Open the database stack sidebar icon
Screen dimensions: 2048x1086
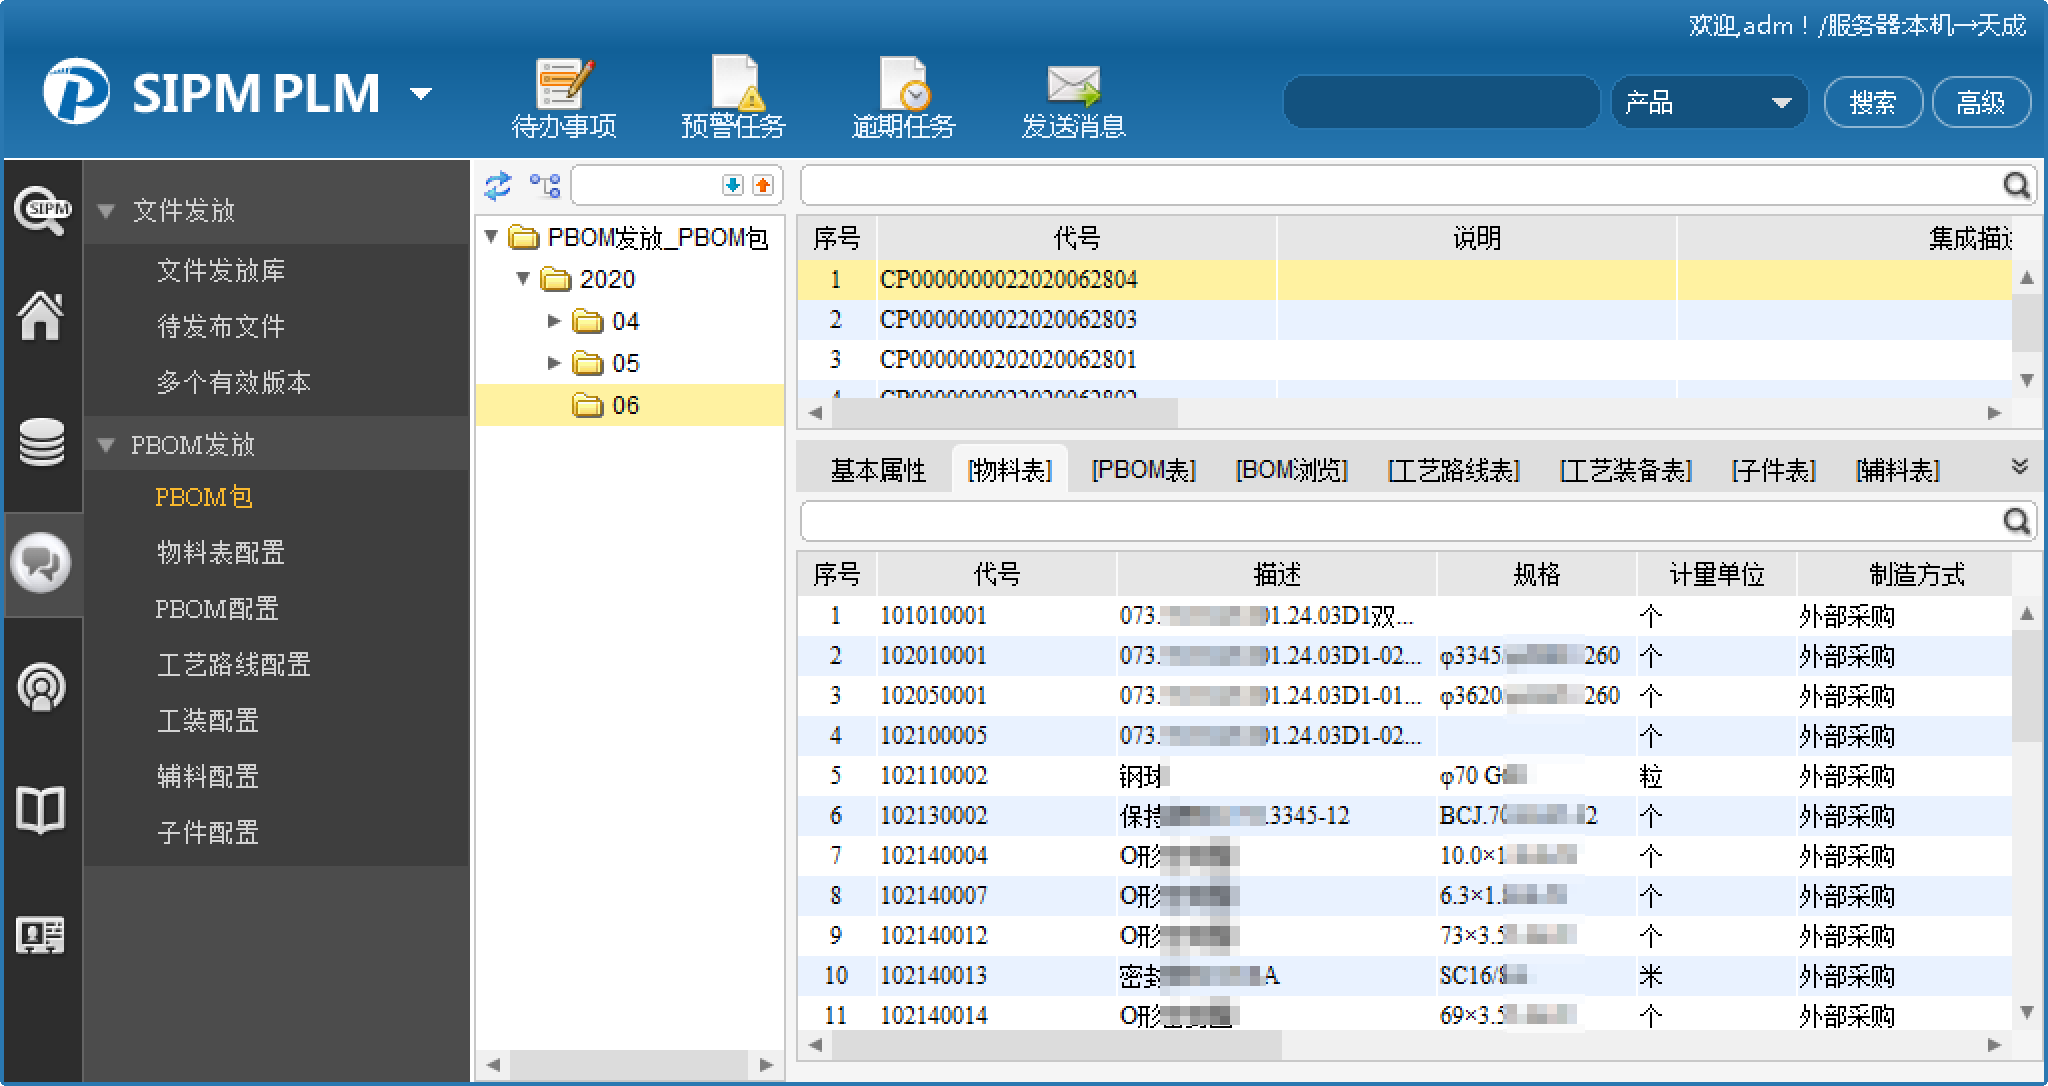pos(41,442)
